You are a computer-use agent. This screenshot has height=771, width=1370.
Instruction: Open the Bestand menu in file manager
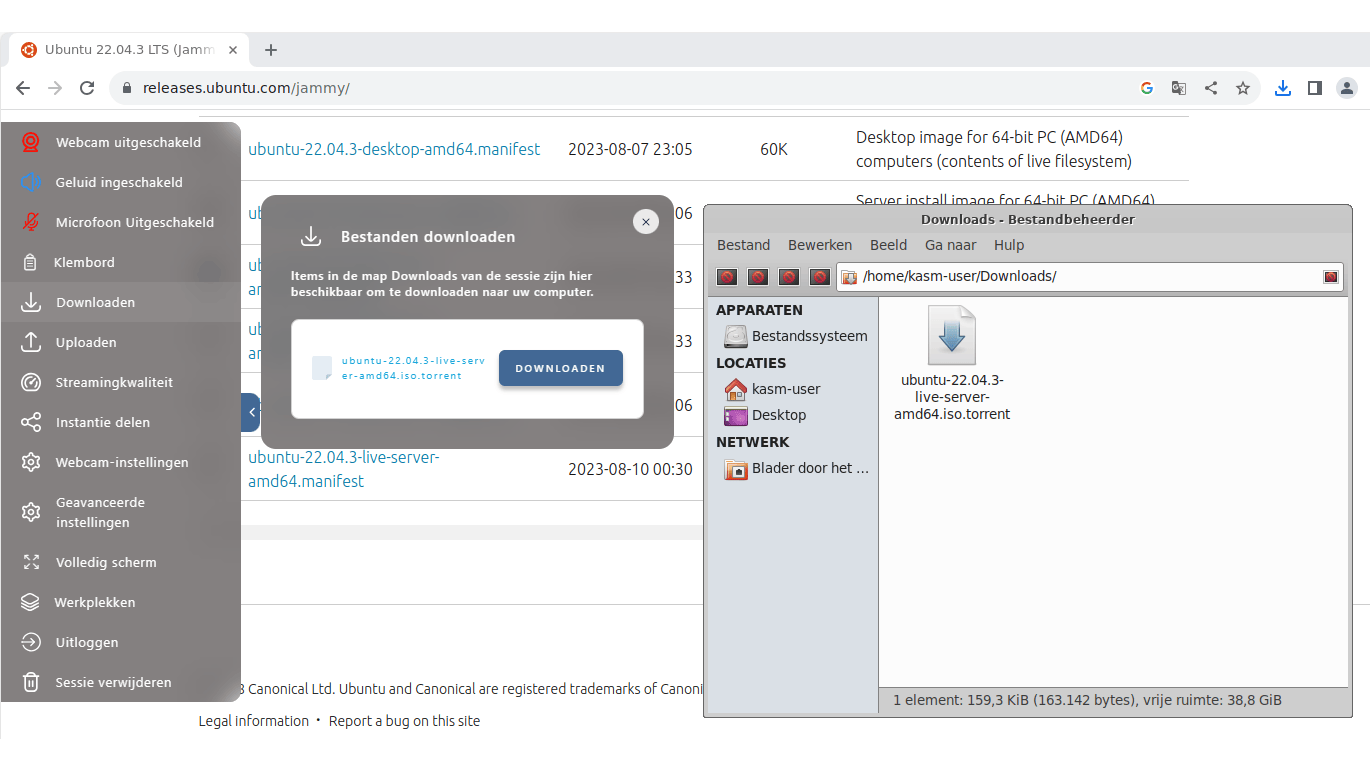coord(744,245)
